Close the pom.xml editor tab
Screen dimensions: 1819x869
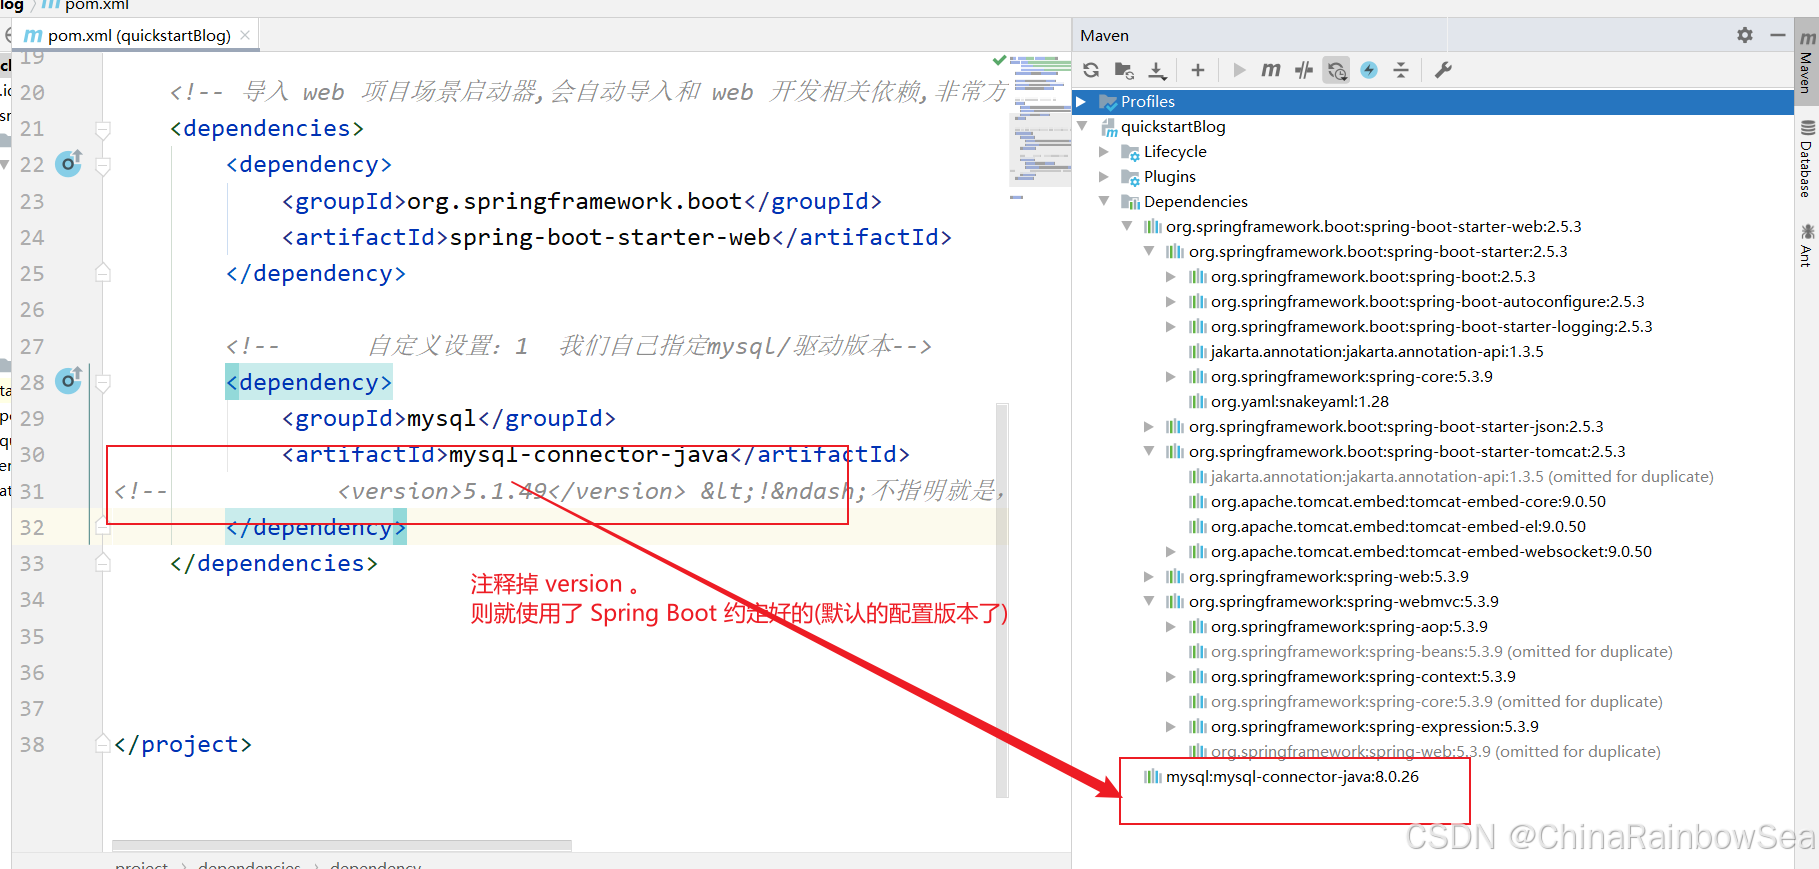(245, 35)
